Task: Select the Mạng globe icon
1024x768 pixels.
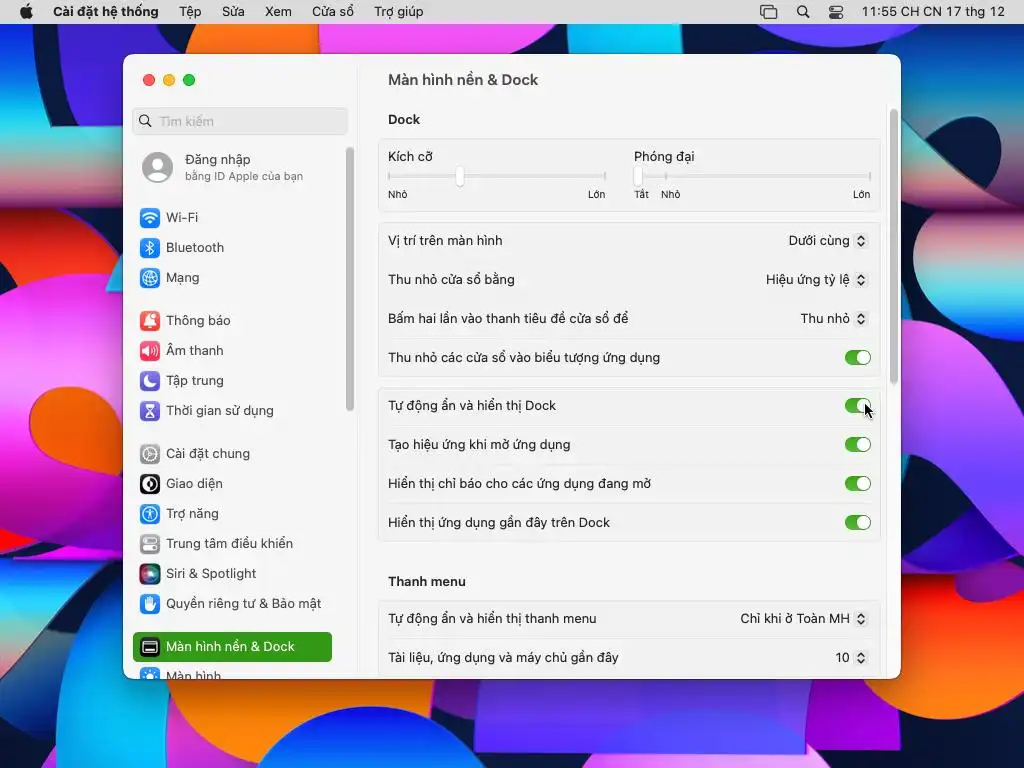Action: [x=150, y=278]
